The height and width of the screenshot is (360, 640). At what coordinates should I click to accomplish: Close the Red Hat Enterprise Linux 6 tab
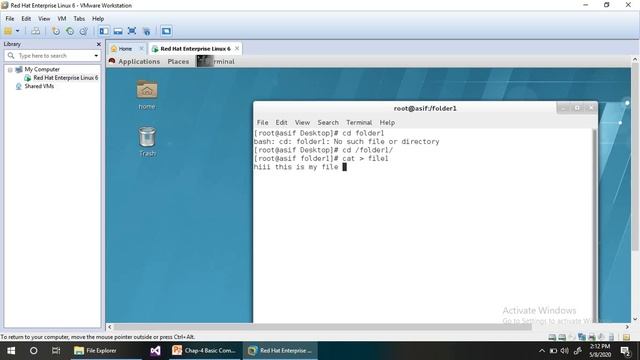237,49
